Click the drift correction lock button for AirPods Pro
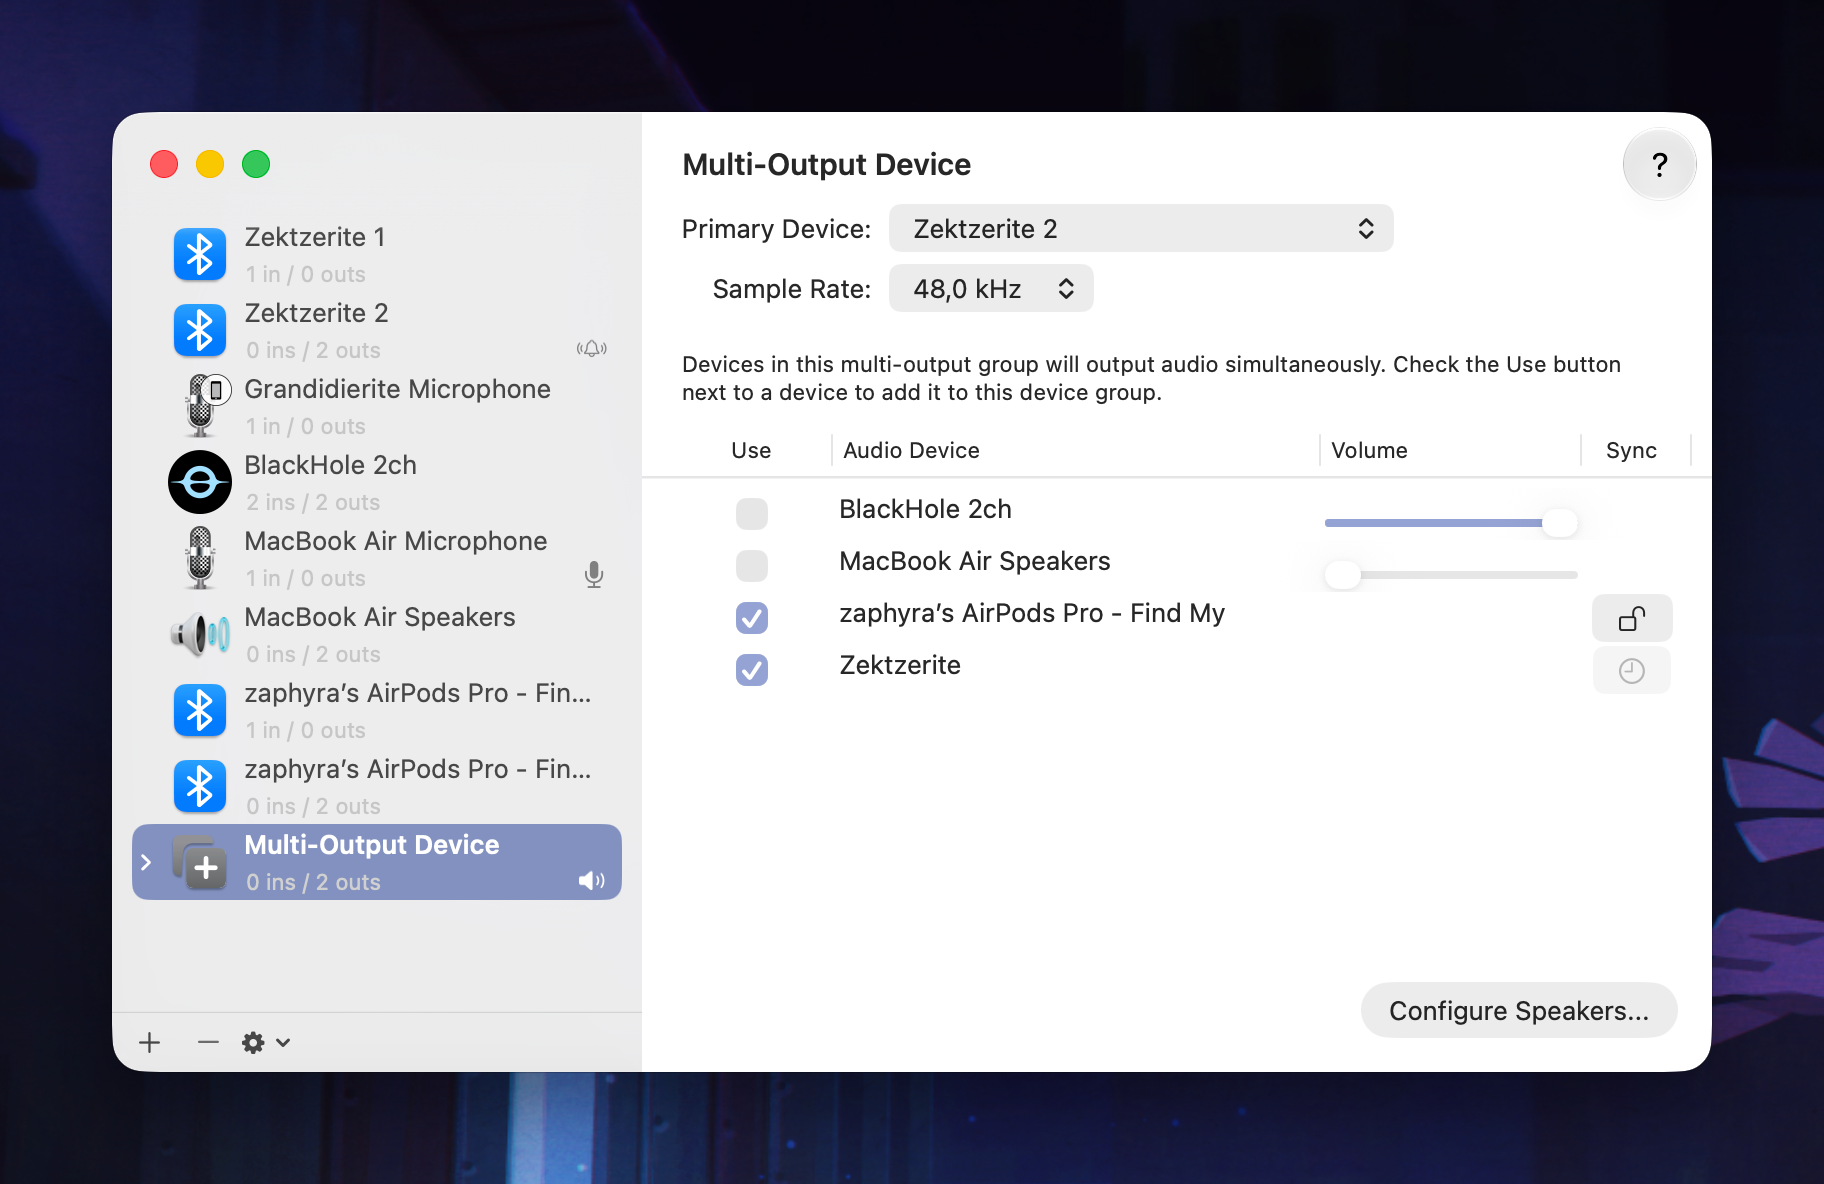This screenshot has height=1184, width=1824. click(x=1632, y=619)
